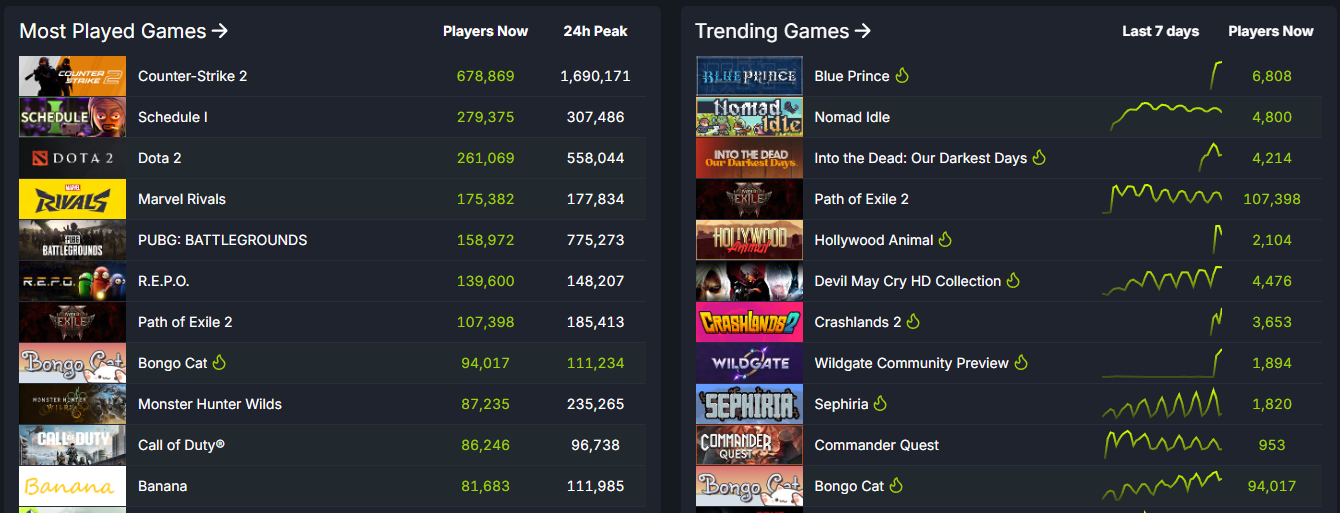Open the Call of Duty thumbnail
Image resolution: width=1340 pixels, height=513 pixels.
[x=73, y=445]
